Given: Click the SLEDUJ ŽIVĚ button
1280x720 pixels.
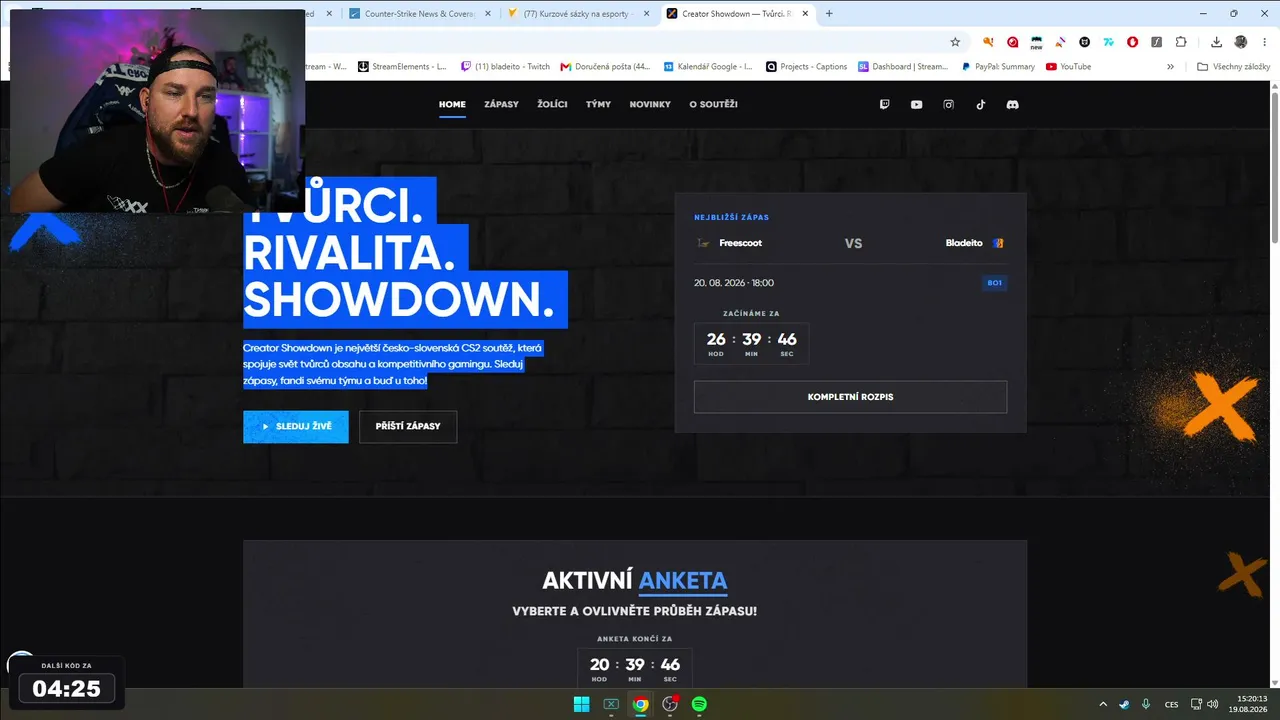Looking at the screenshot, I should click(x=296, y=426).
